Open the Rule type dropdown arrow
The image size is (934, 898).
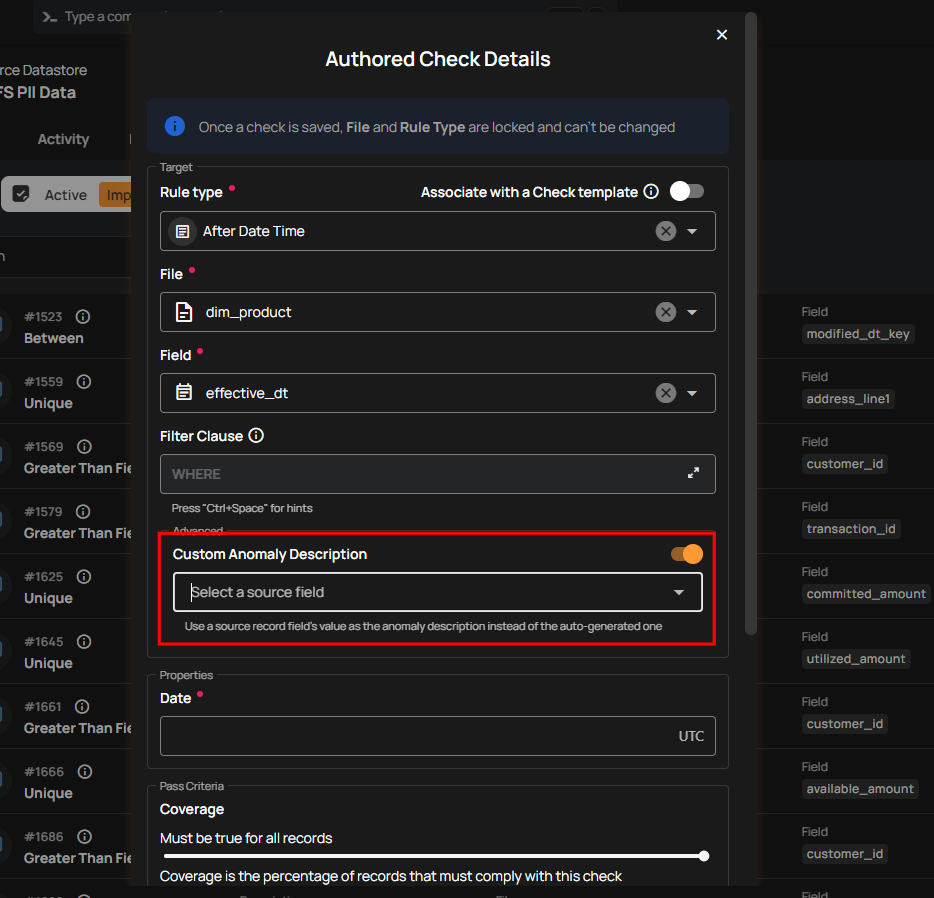[x=692, y=231]
